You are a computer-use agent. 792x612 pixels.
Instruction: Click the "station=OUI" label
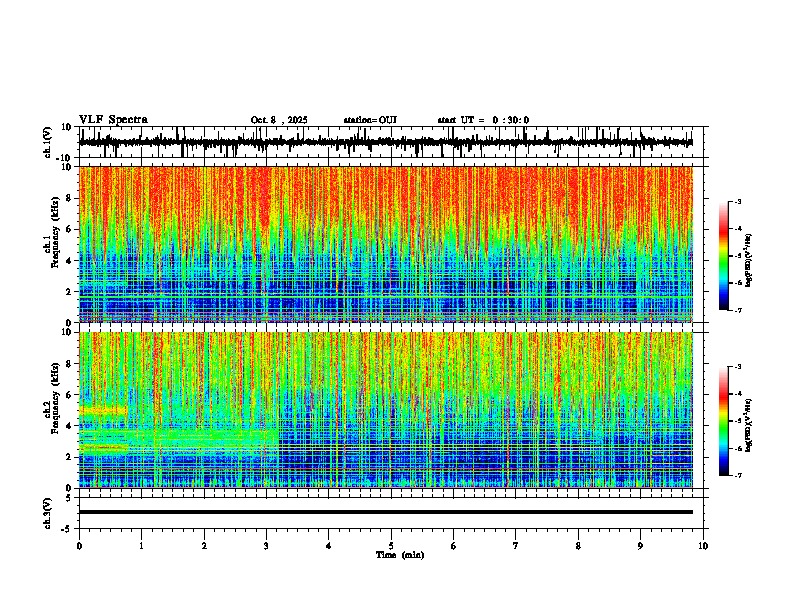370,120
